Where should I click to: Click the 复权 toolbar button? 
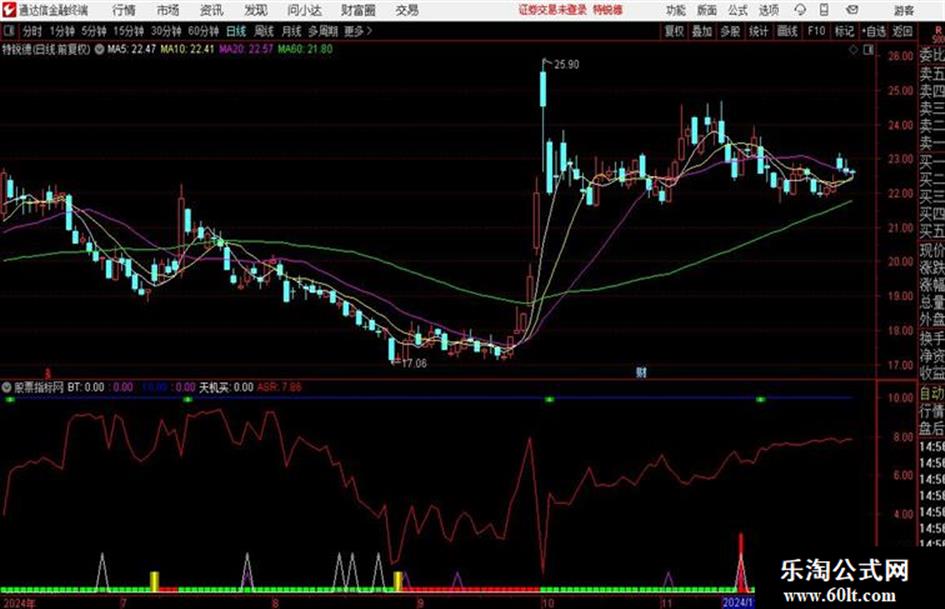674,31
